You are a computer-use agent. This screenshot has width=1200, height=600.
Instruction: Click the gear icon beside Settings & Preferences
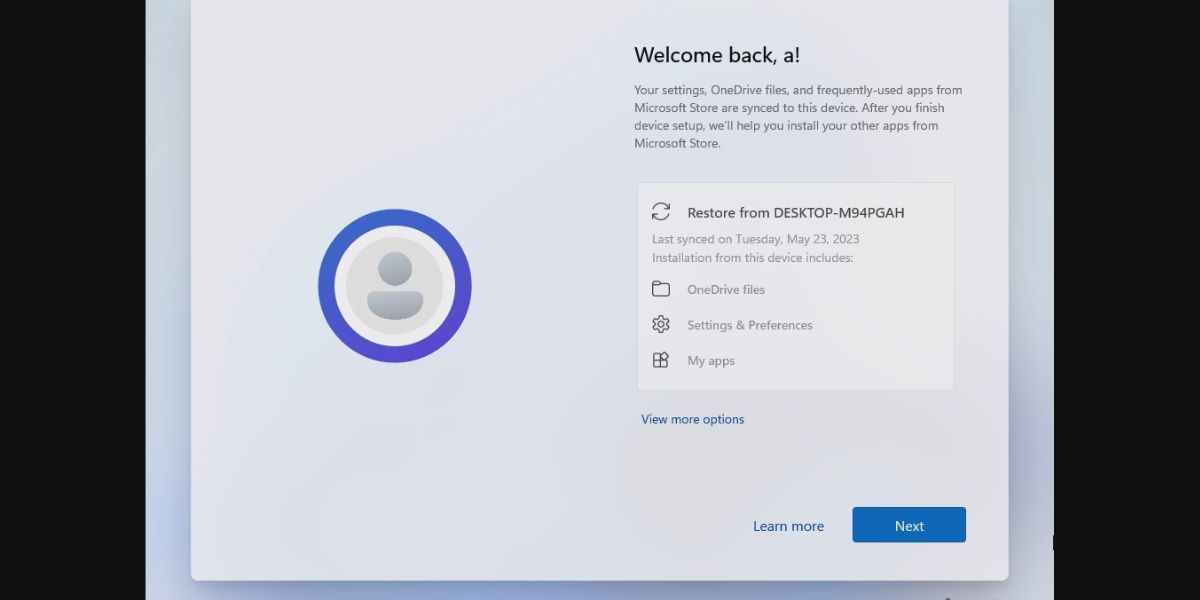point(661,324)
